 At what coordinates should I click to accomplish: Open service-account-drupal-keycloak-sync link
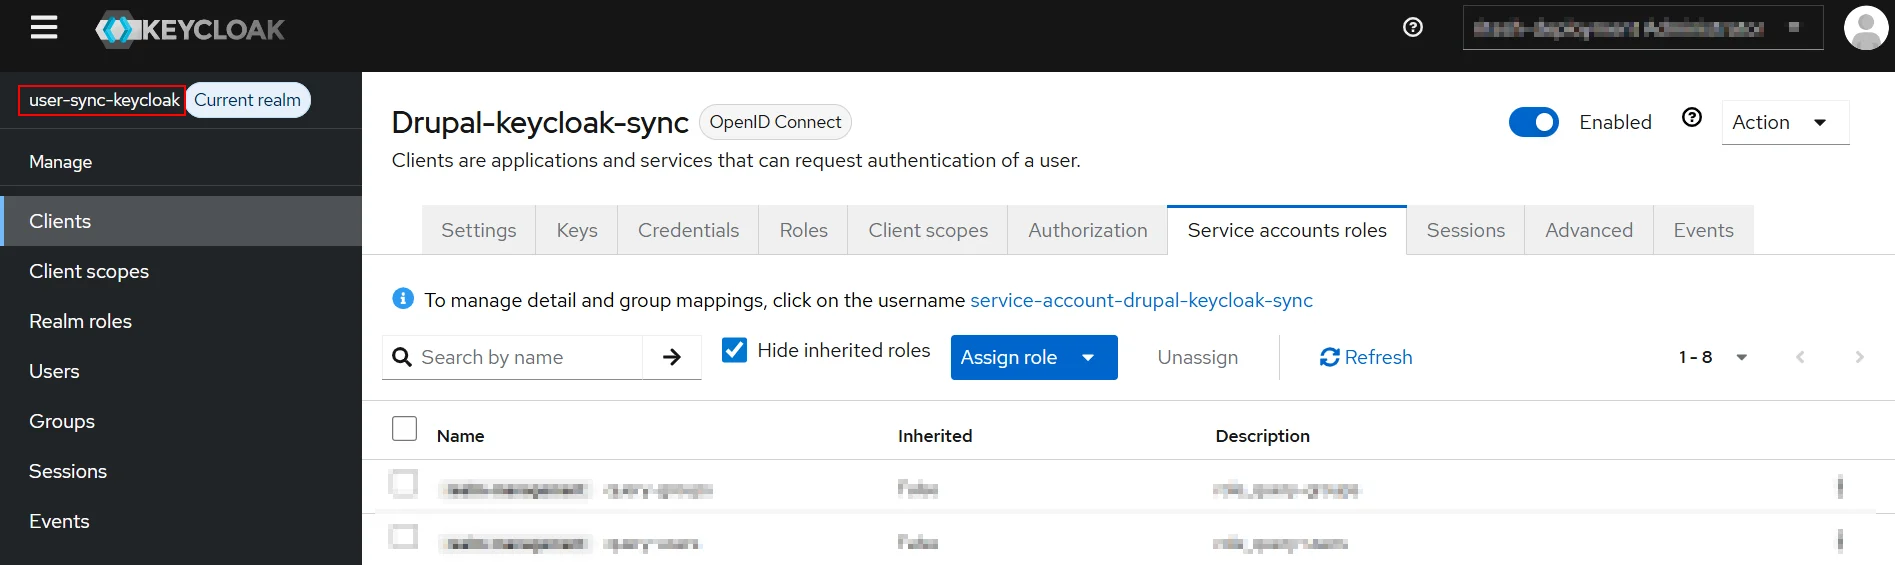[1141, 300]
